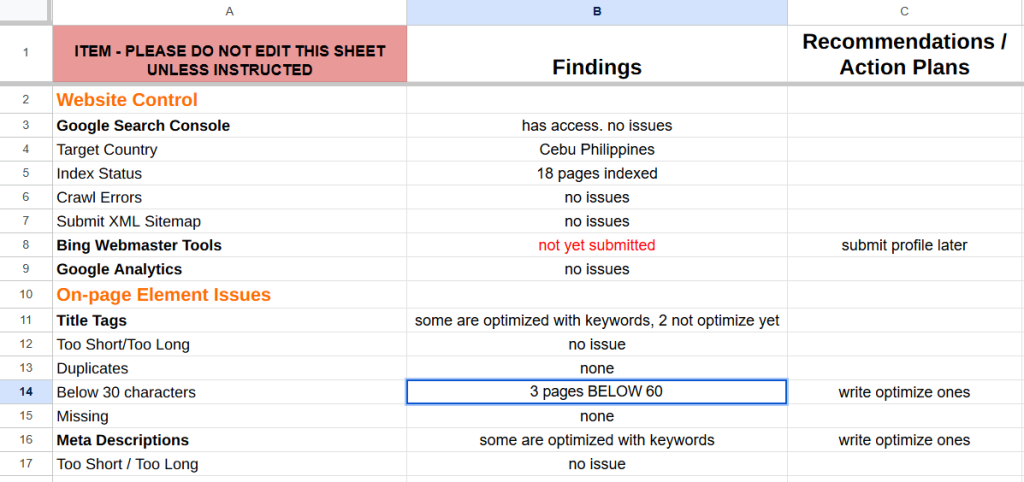Select the "submit profile later" cell
This screenshot has height=482, width=1024.
905,245
